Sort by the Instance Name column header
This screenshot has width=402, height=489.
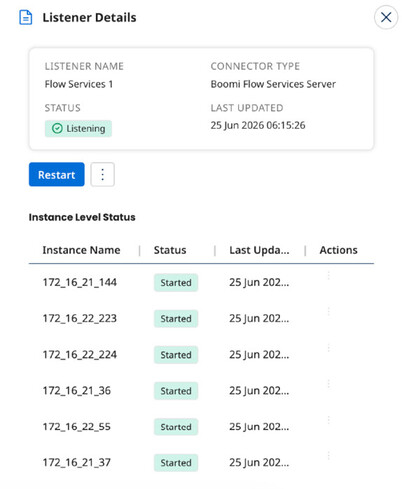[81, 250]
